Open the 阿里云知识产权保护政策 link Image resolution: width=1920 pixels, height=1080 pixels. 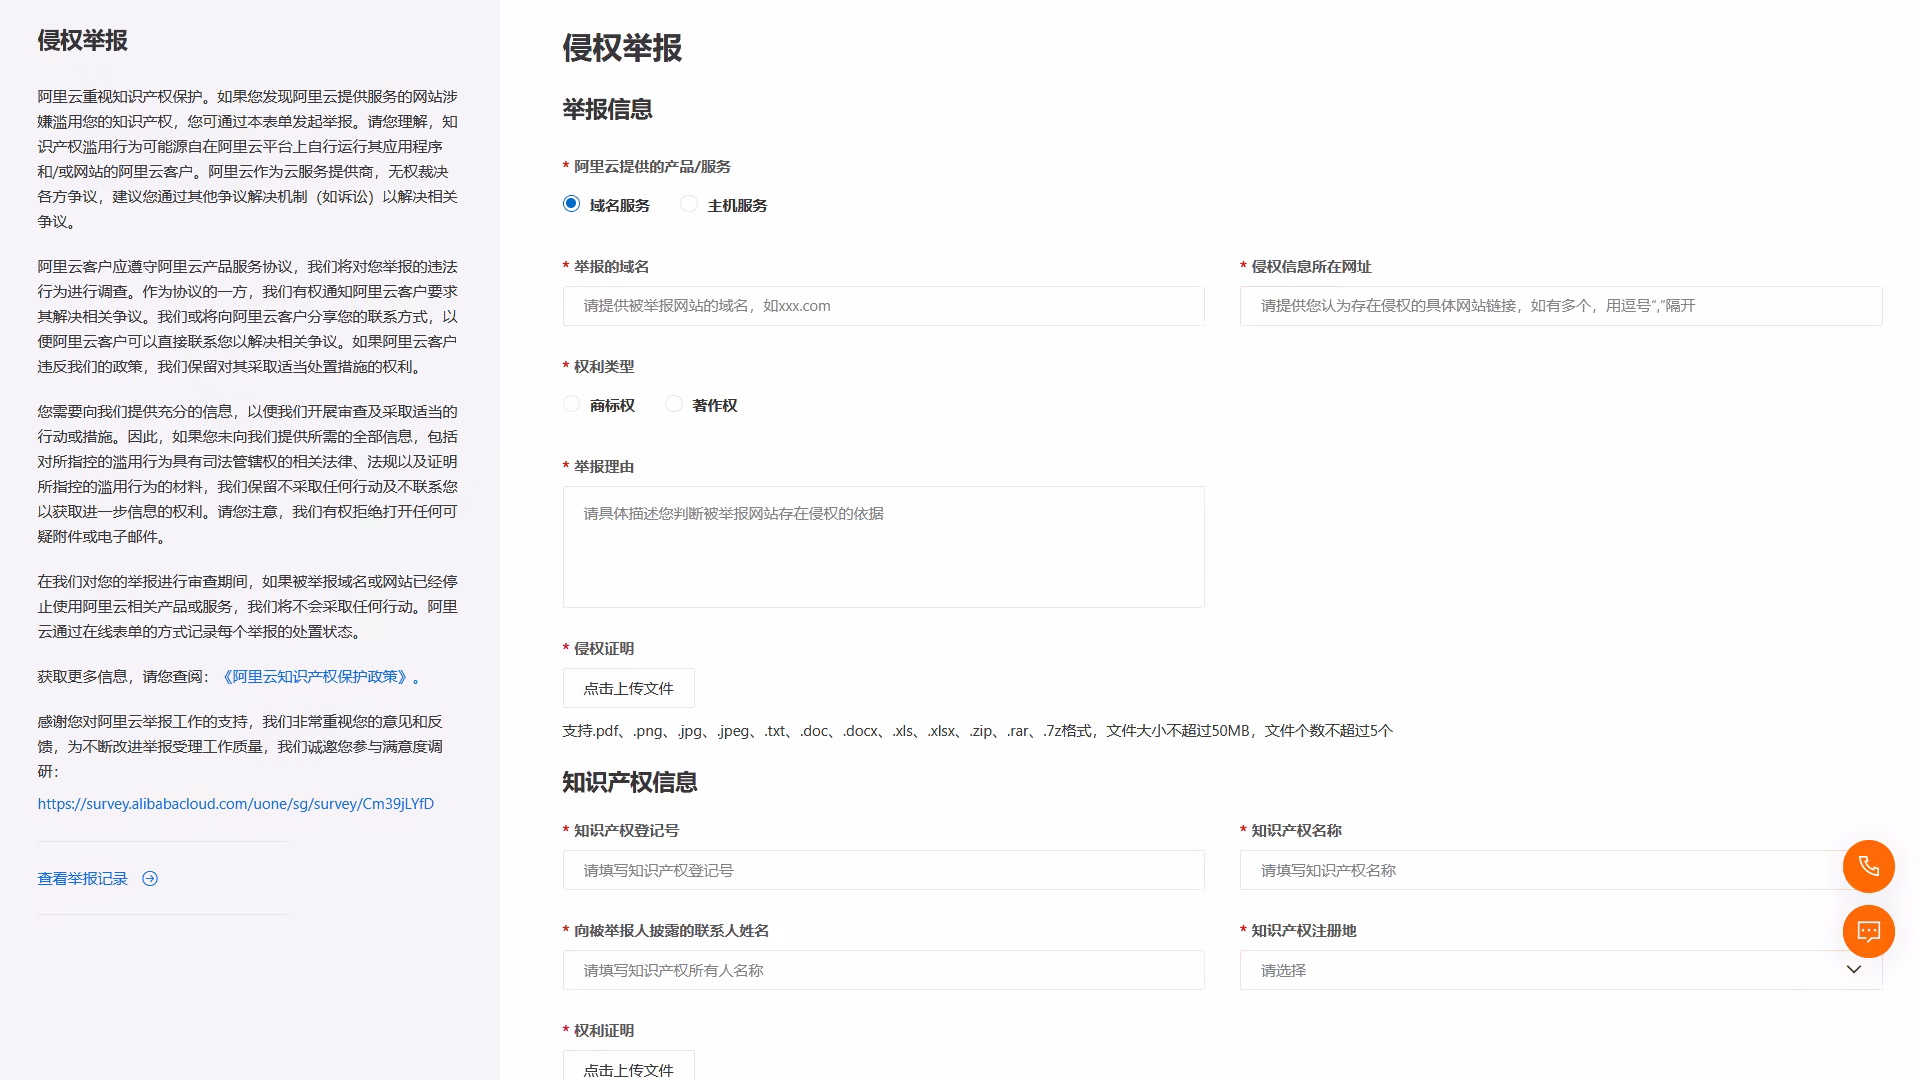click(316, 677)
